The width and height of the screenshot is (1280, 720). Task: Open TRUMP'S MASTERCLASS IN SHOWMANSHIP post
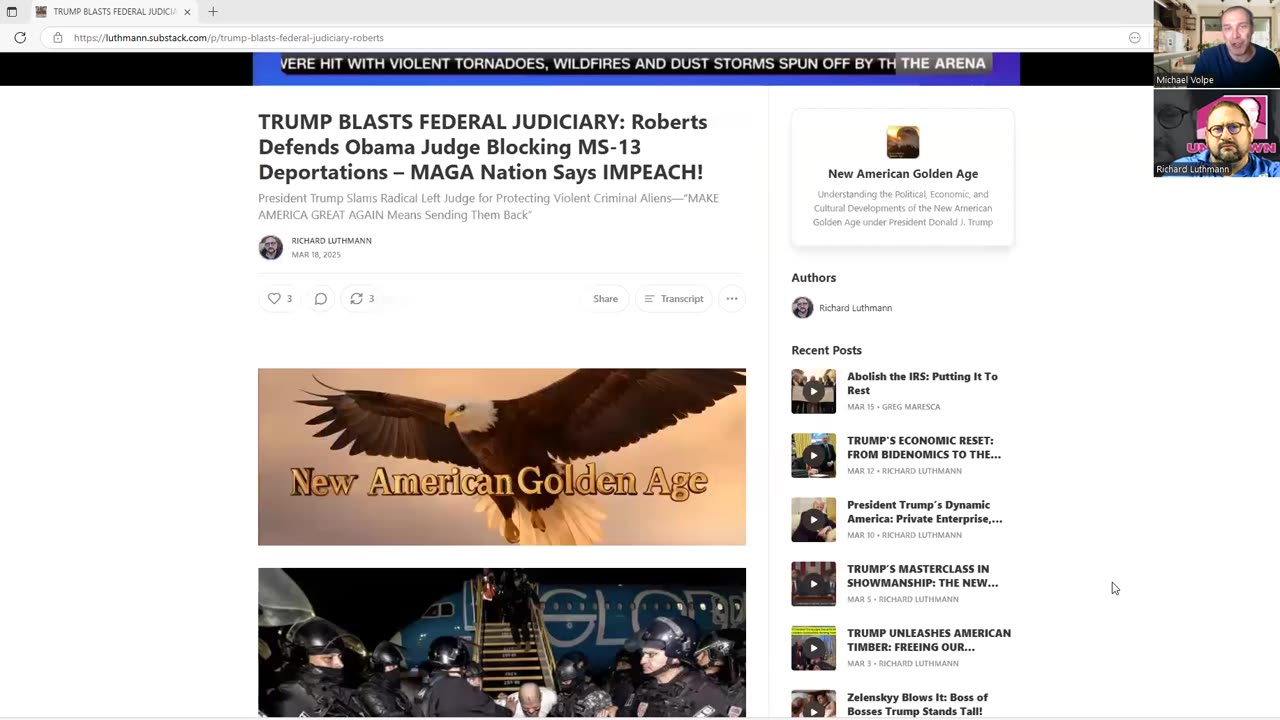(x=922, y=576)
